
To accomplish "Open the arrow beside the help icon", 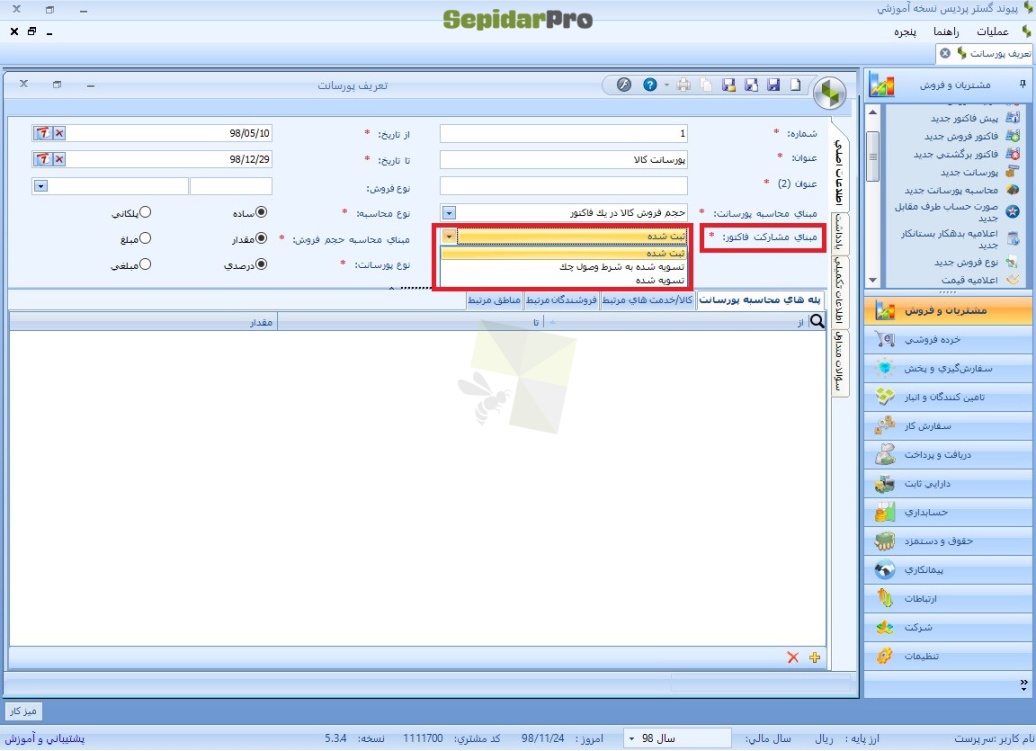I will point(666,85).
